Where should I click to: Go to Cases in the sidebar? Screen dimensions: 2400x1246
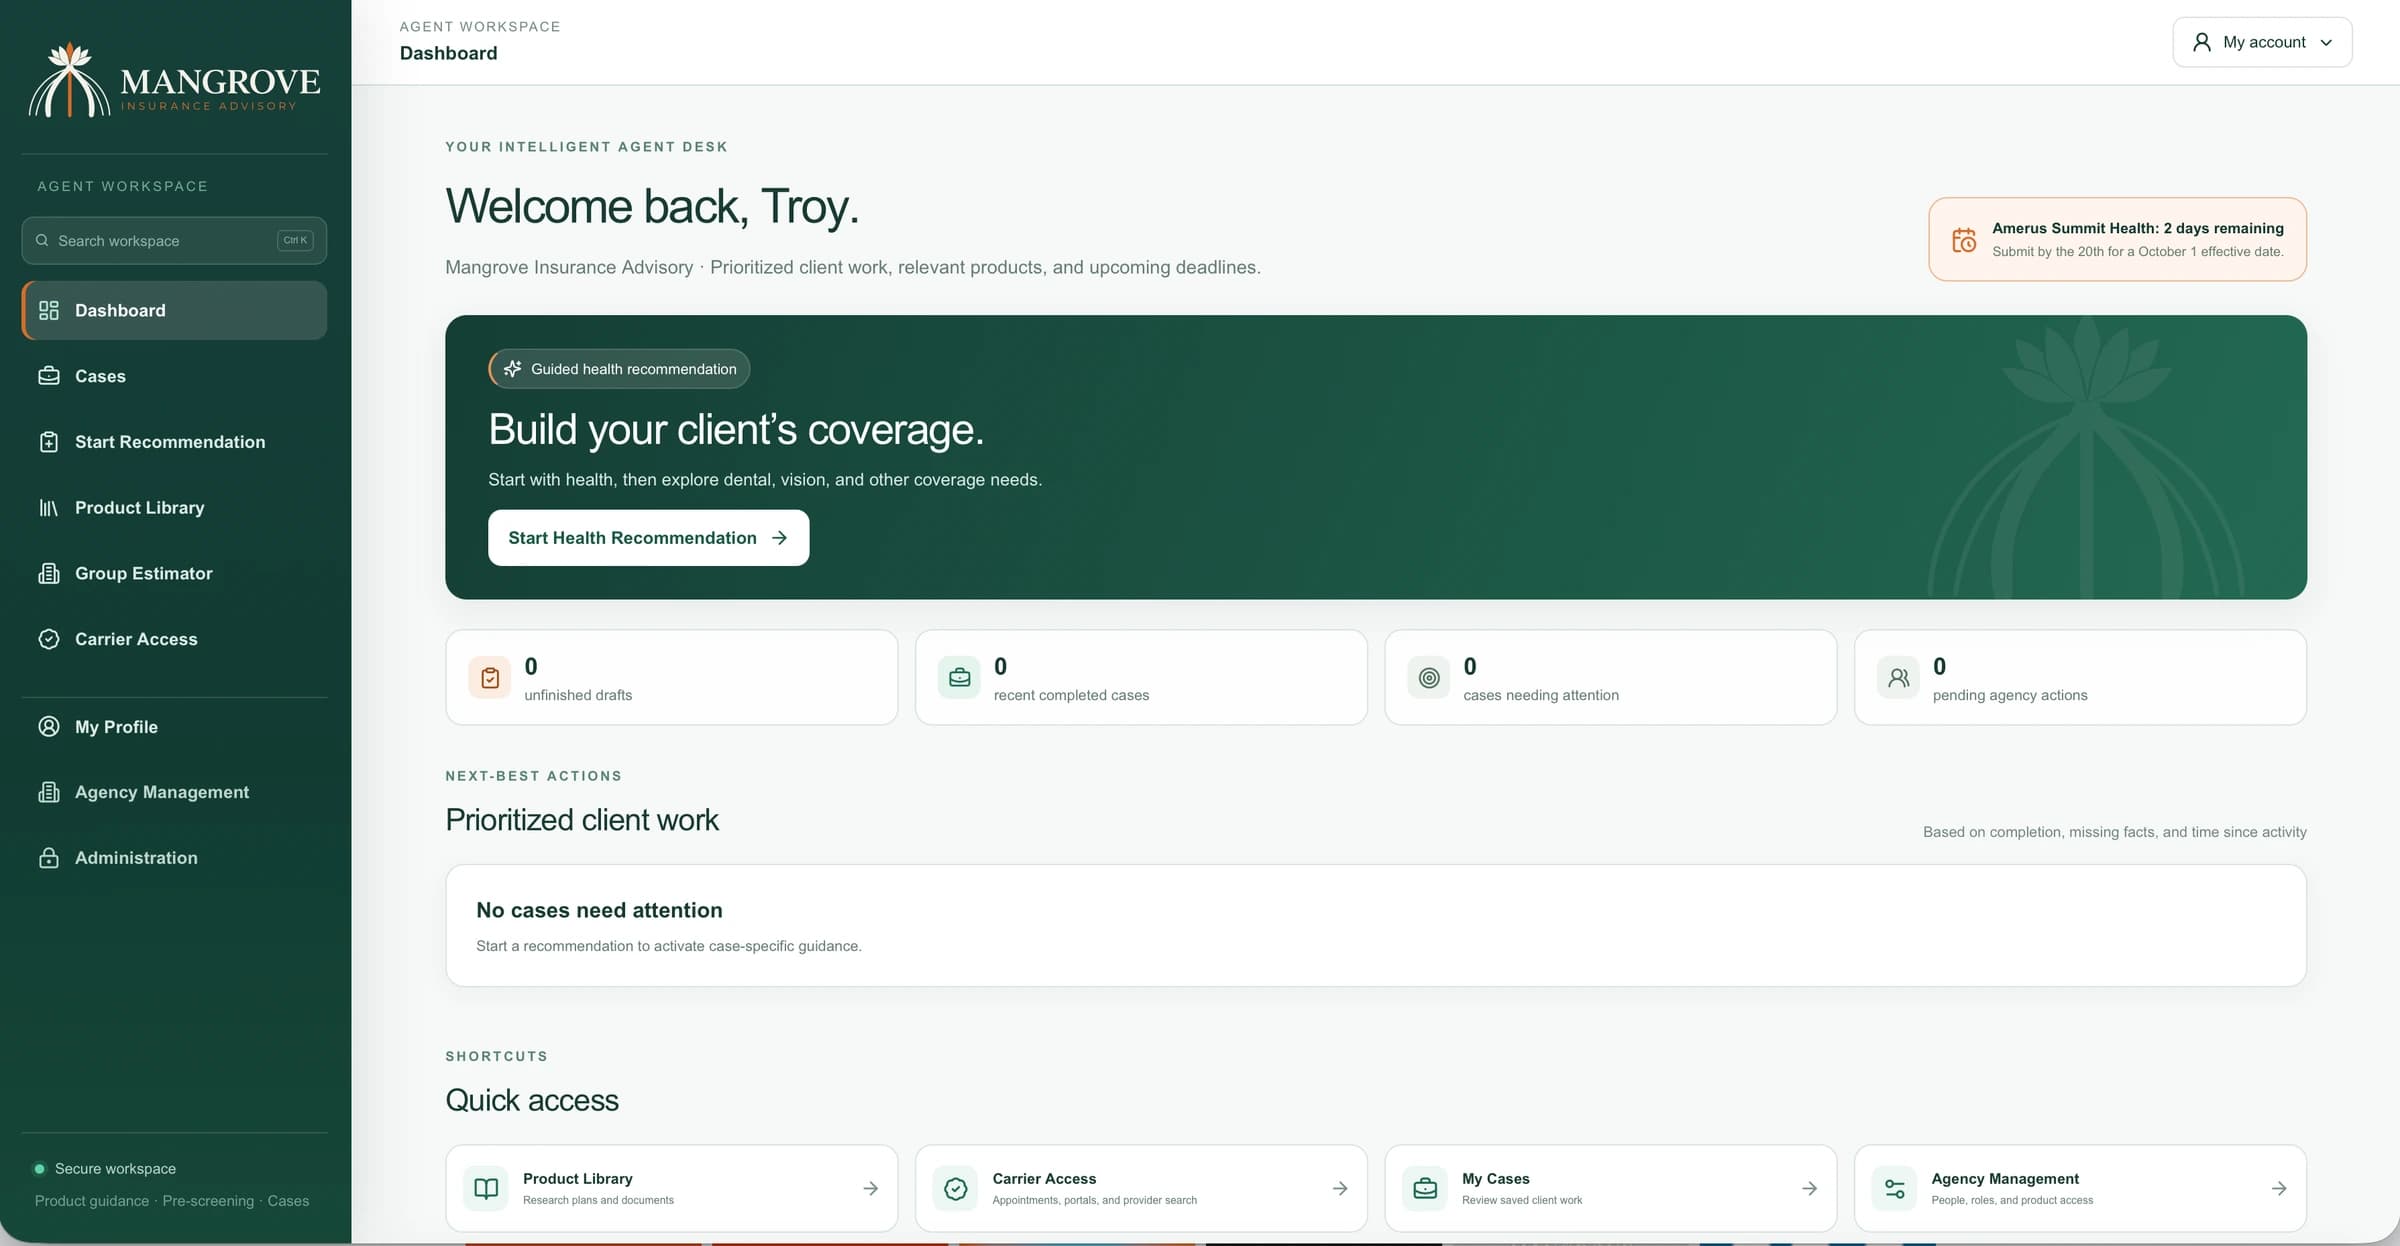click(x=174, y=376)
